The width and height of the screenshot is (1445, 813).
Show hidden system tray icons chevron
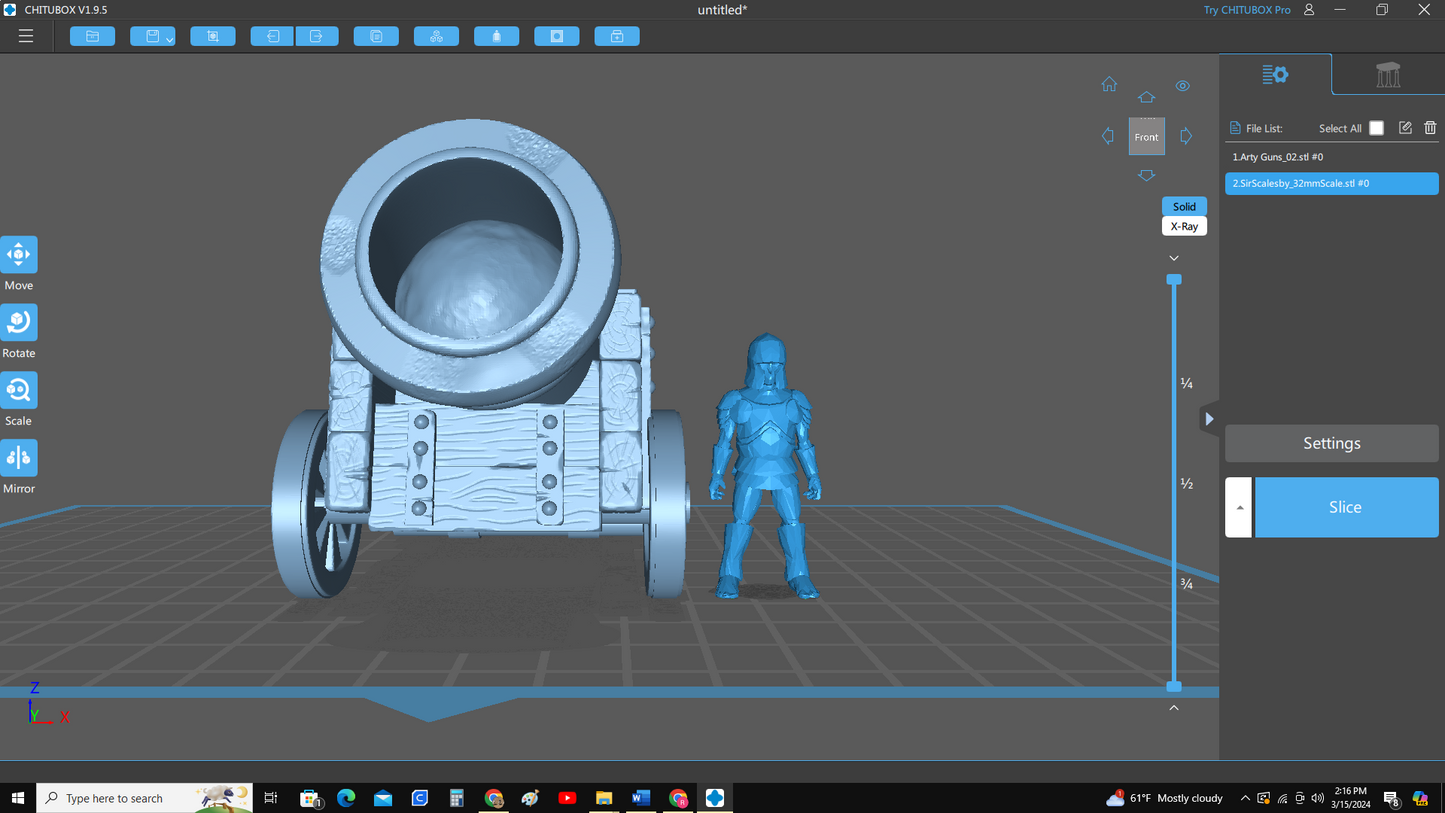pyautogui.click(x=1245, y=798)
